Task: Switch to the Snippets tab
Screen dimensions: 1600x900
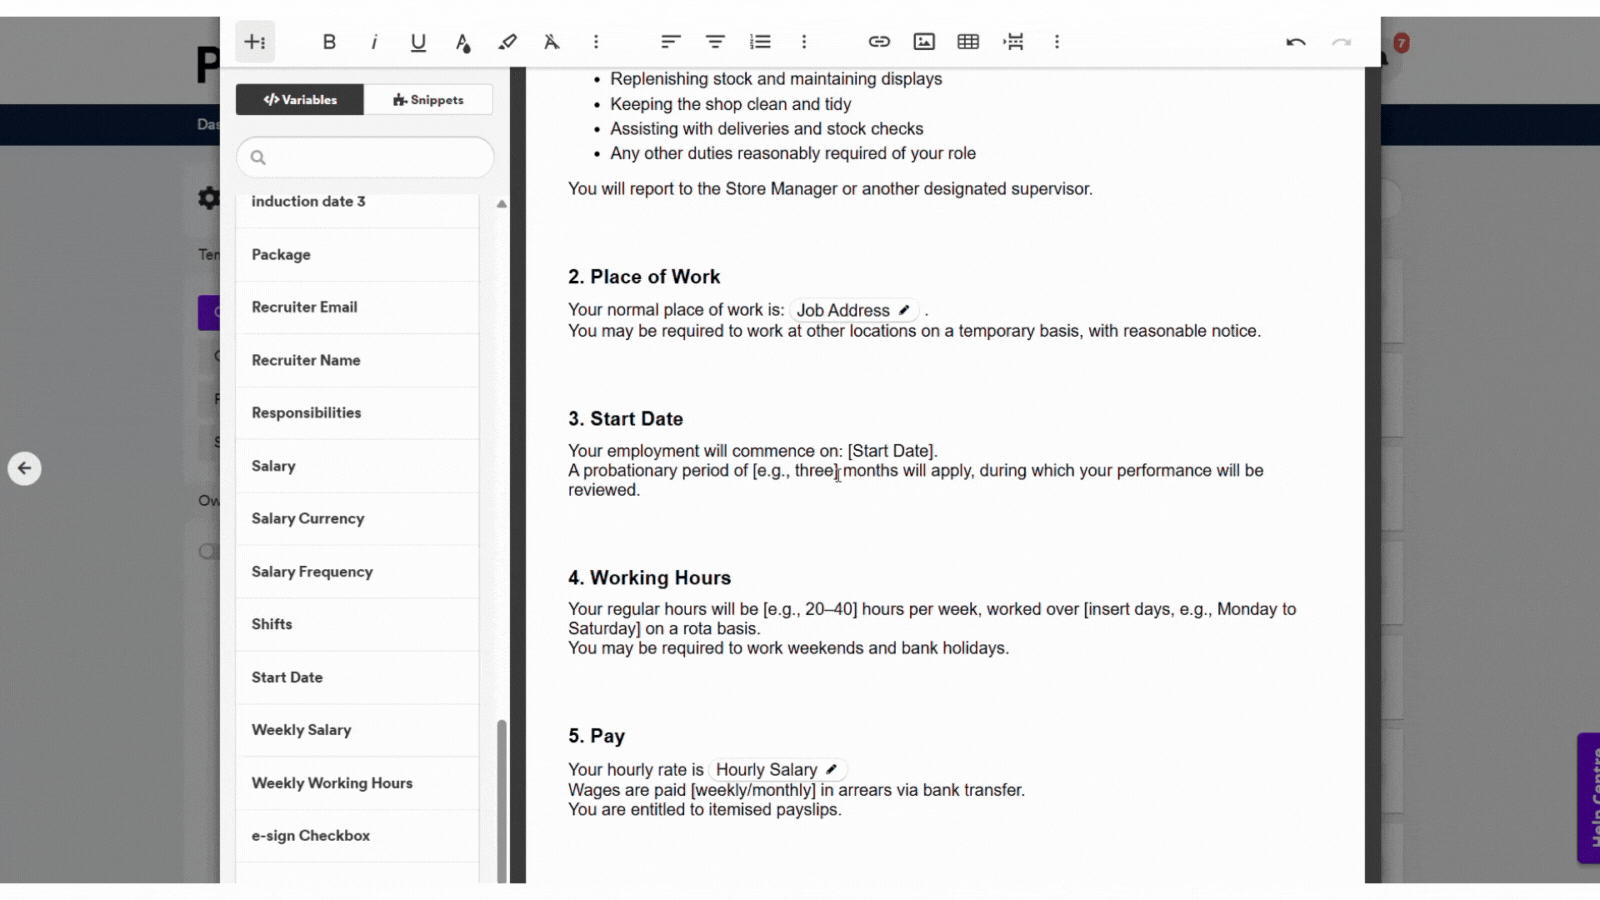Action: pyautogui.click(x=428, y=100)
